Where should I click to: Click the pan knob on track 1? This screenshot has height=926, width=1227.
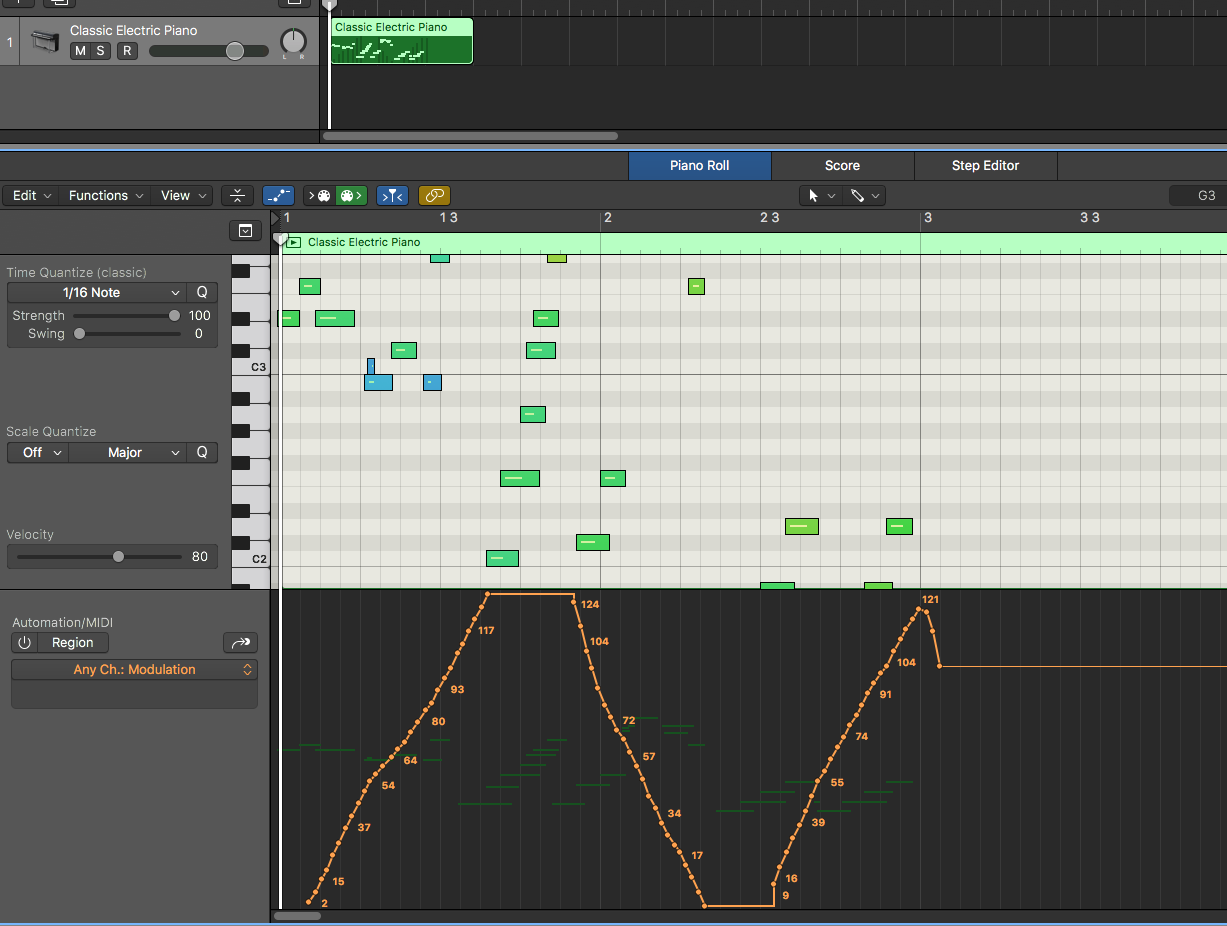pos(293,42)
